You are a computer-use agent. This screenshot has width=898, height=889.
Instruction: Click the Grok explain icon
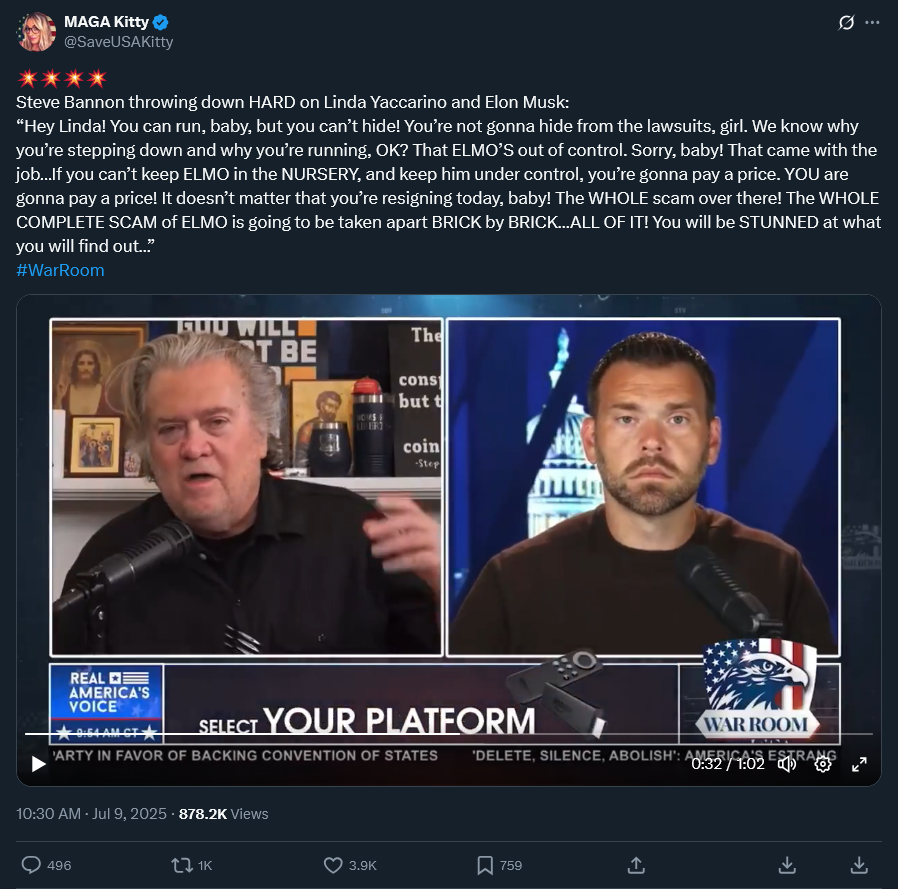point(846,22)
